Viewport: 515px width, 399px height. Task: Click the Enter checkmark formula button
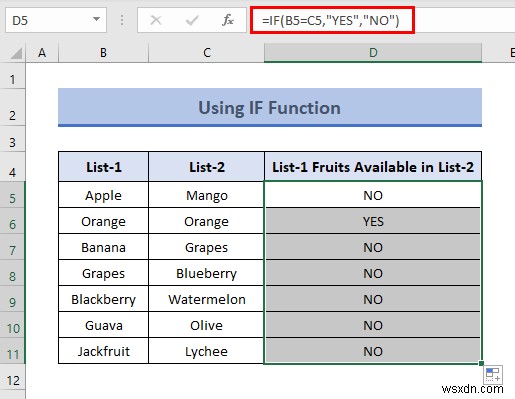click(192, 21)
